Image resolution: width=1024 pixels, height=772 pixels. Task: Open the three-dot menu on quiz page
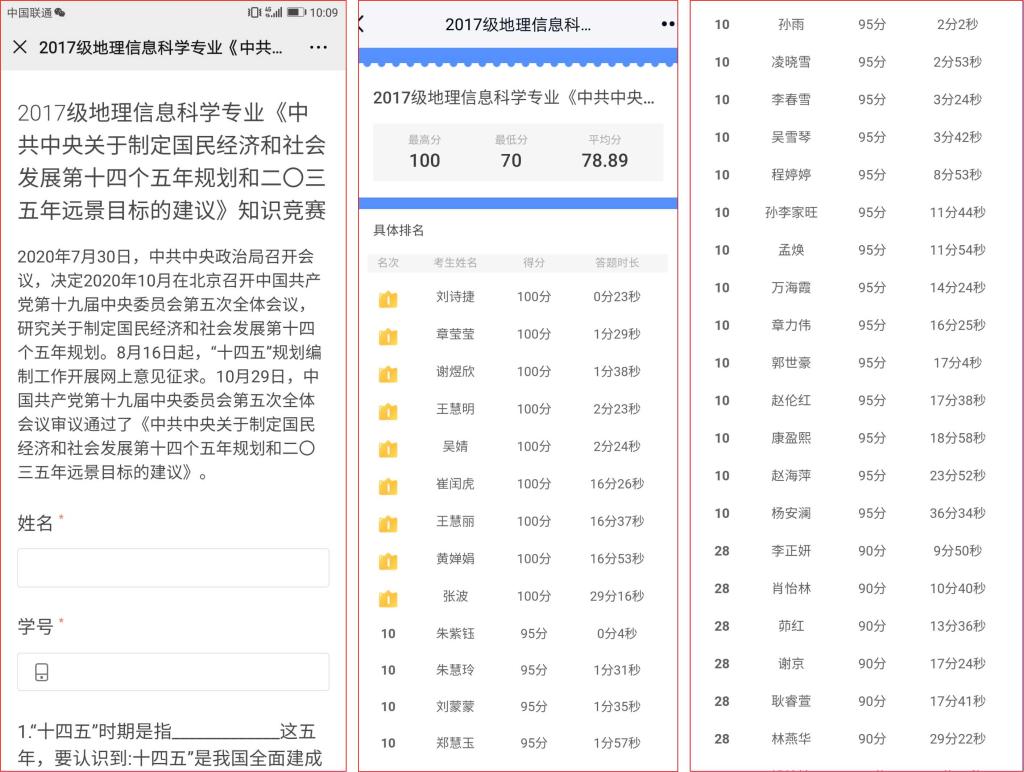click(318, 47)
